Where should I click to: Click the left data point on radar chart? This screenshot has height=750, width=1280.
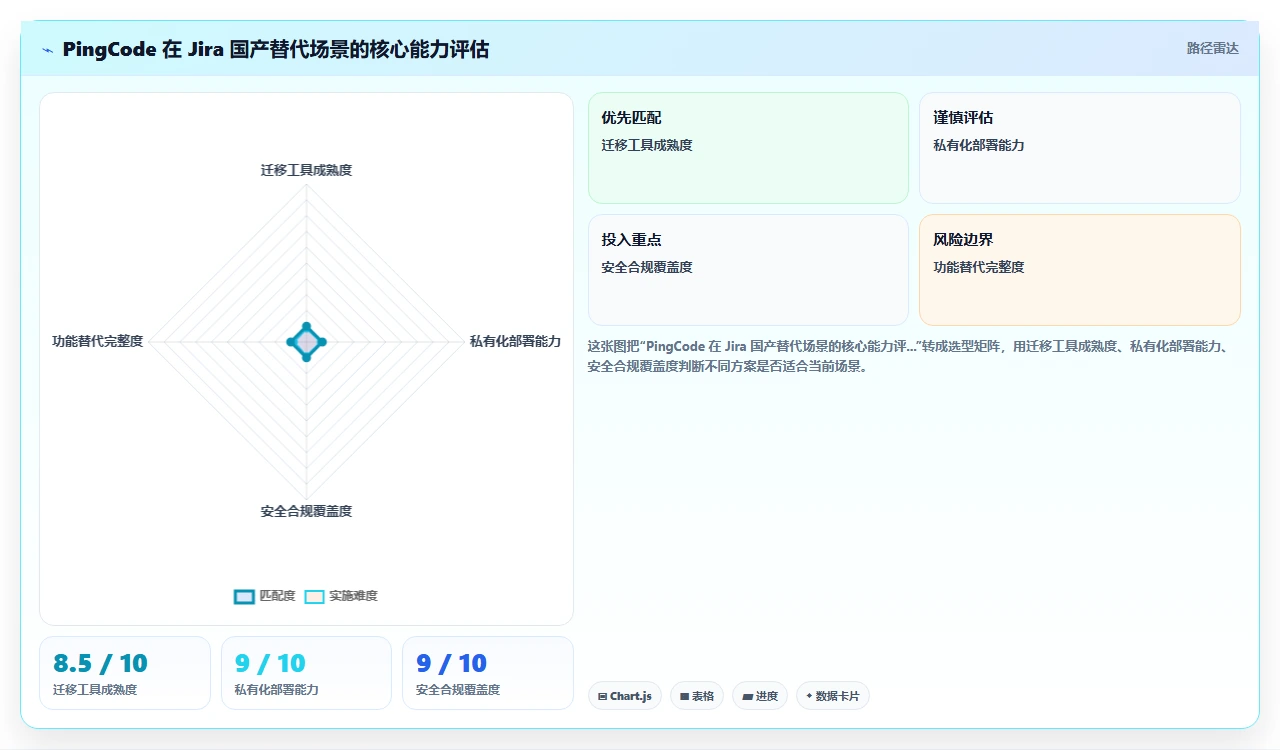(291, 342)
